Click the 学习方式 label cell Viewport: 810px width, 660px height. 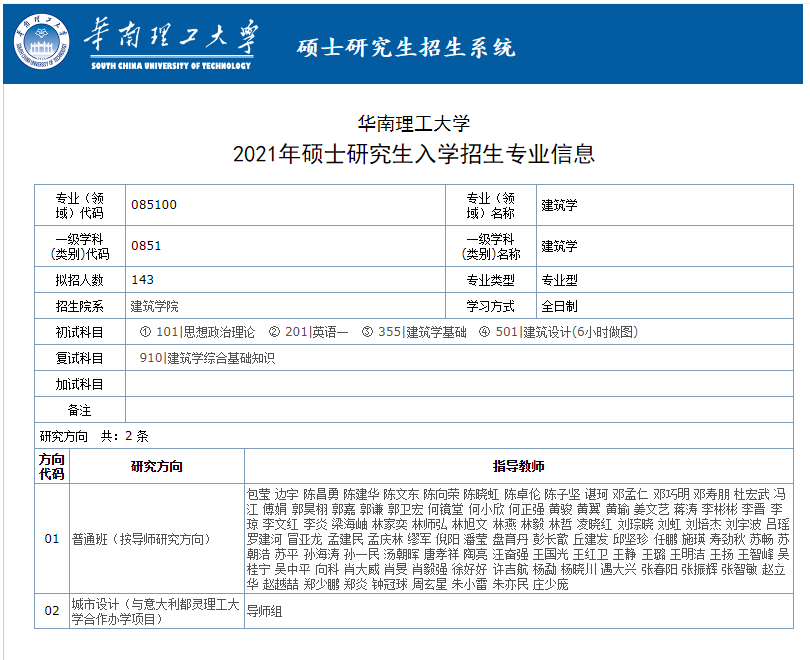(491, 306)
